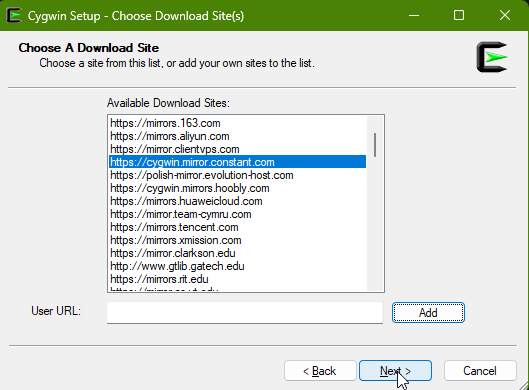The height and width of the screenshot is (390, 529).
Task: Click the download sites list scrollbar thumb
Action: coord(375,145)
